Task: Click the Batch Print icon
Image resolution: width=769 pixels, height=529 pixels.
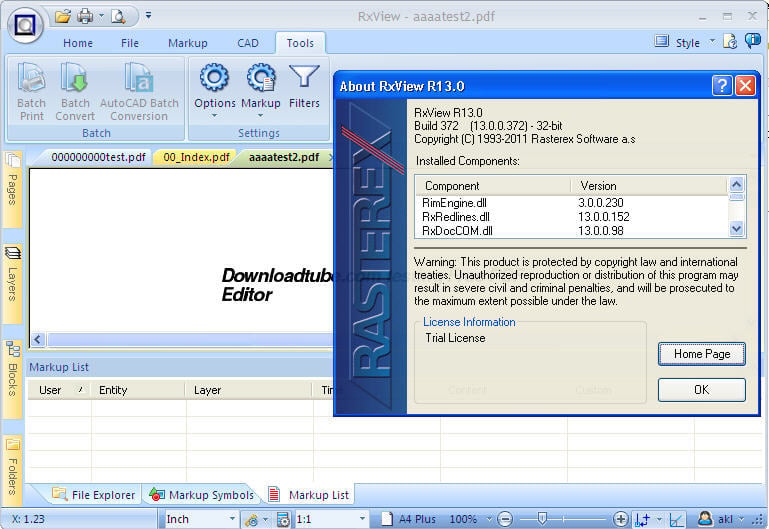Action: tap(31, 78)
